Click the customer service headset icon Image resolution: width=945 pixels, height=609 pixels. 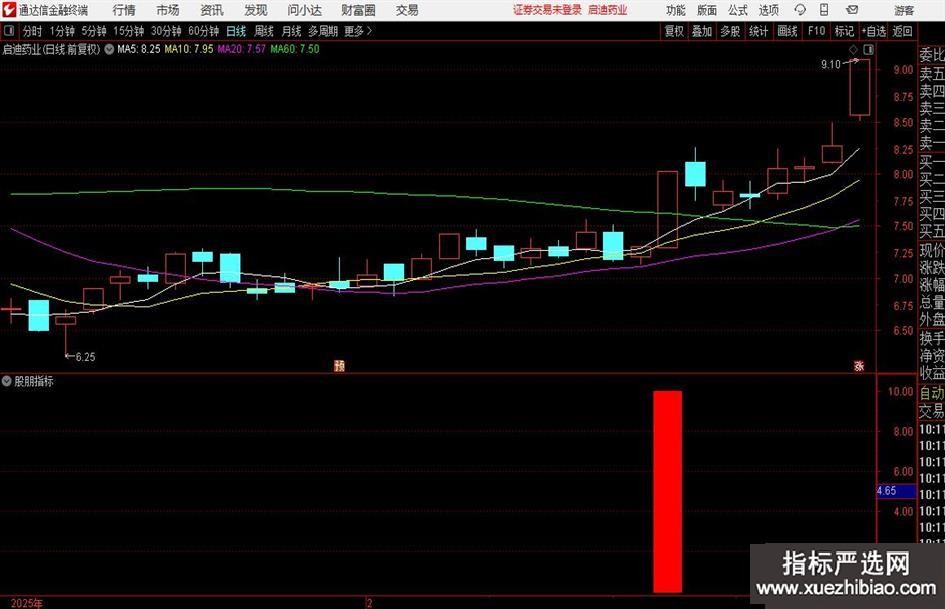800,10
